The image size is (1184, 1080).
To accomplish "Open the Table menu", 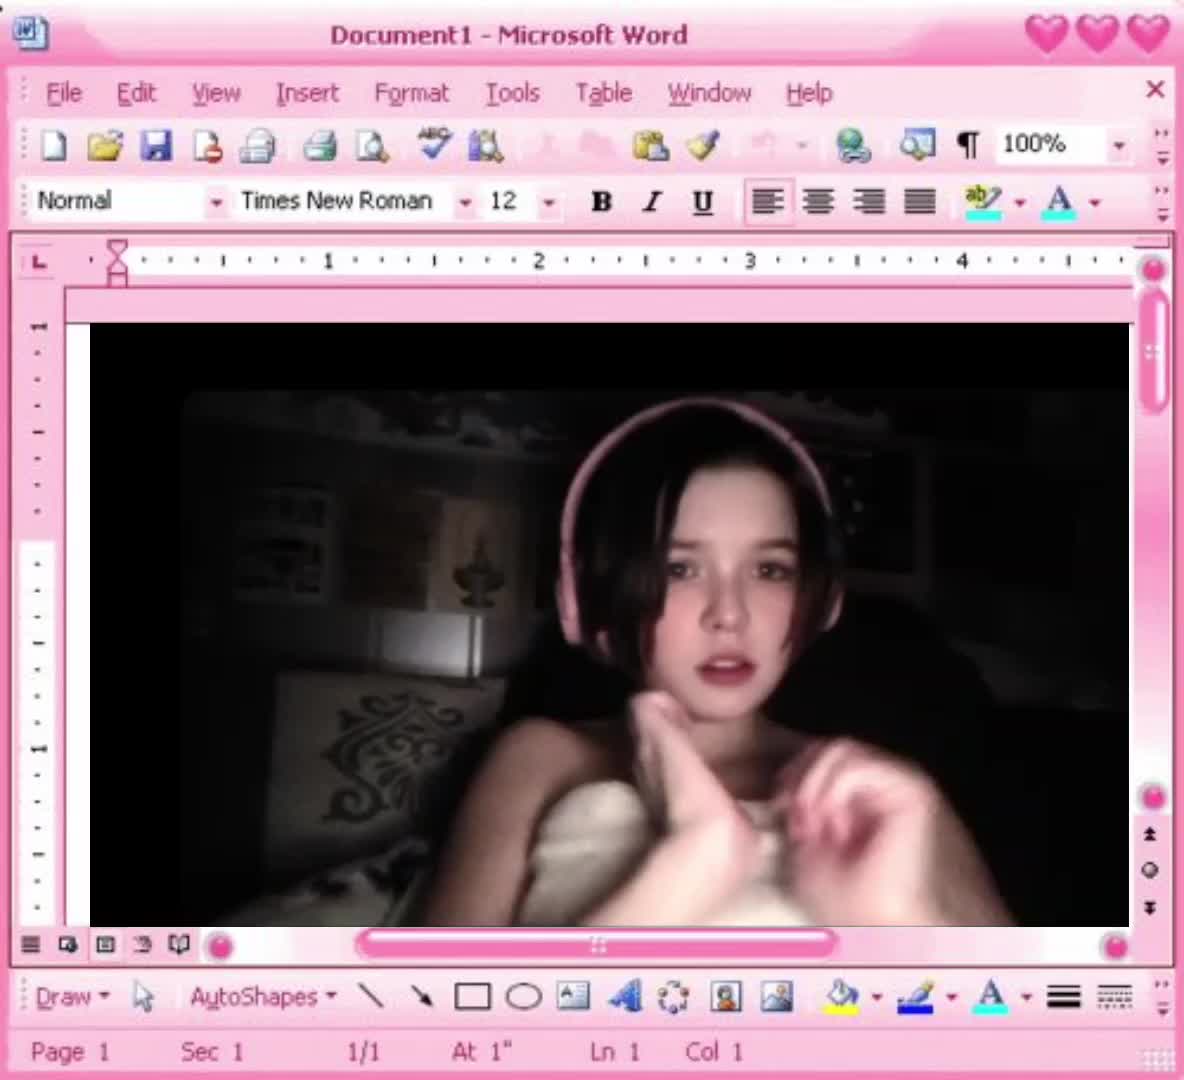I will 603,93.
